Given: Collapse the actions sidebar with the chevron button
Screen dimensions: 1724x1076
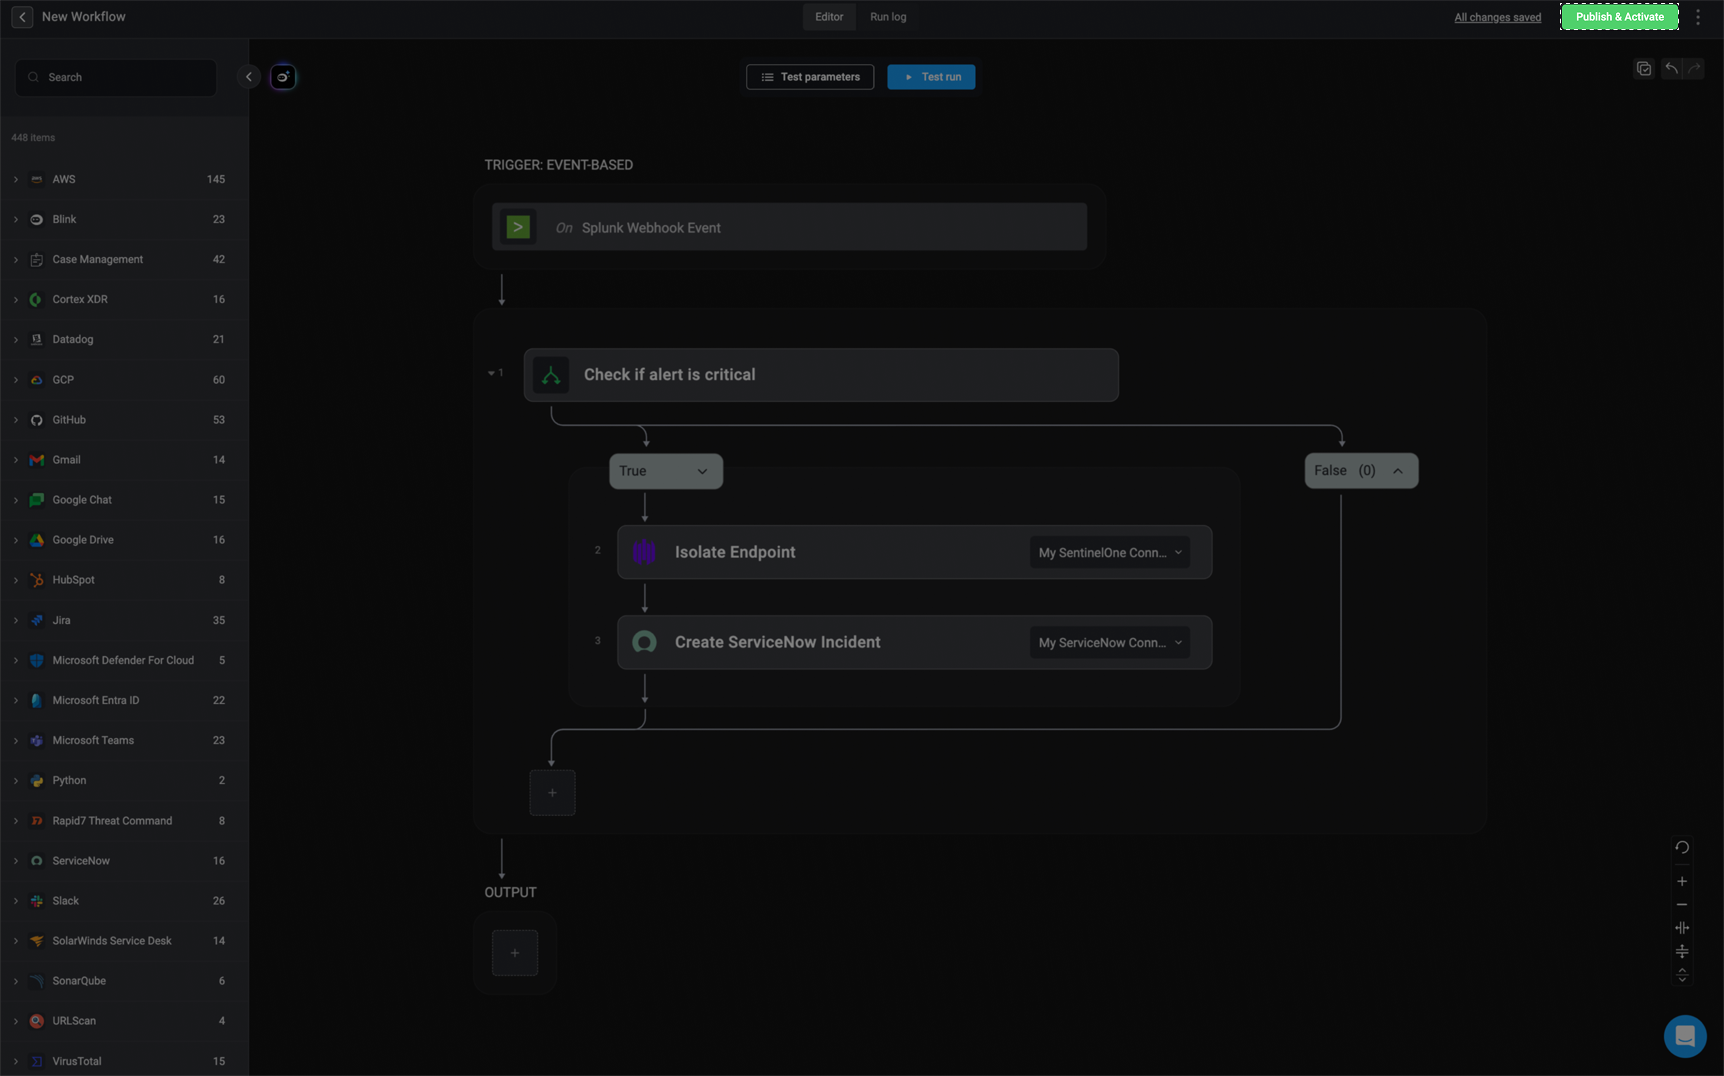Looking at the screenshot, I should point(249,77).
